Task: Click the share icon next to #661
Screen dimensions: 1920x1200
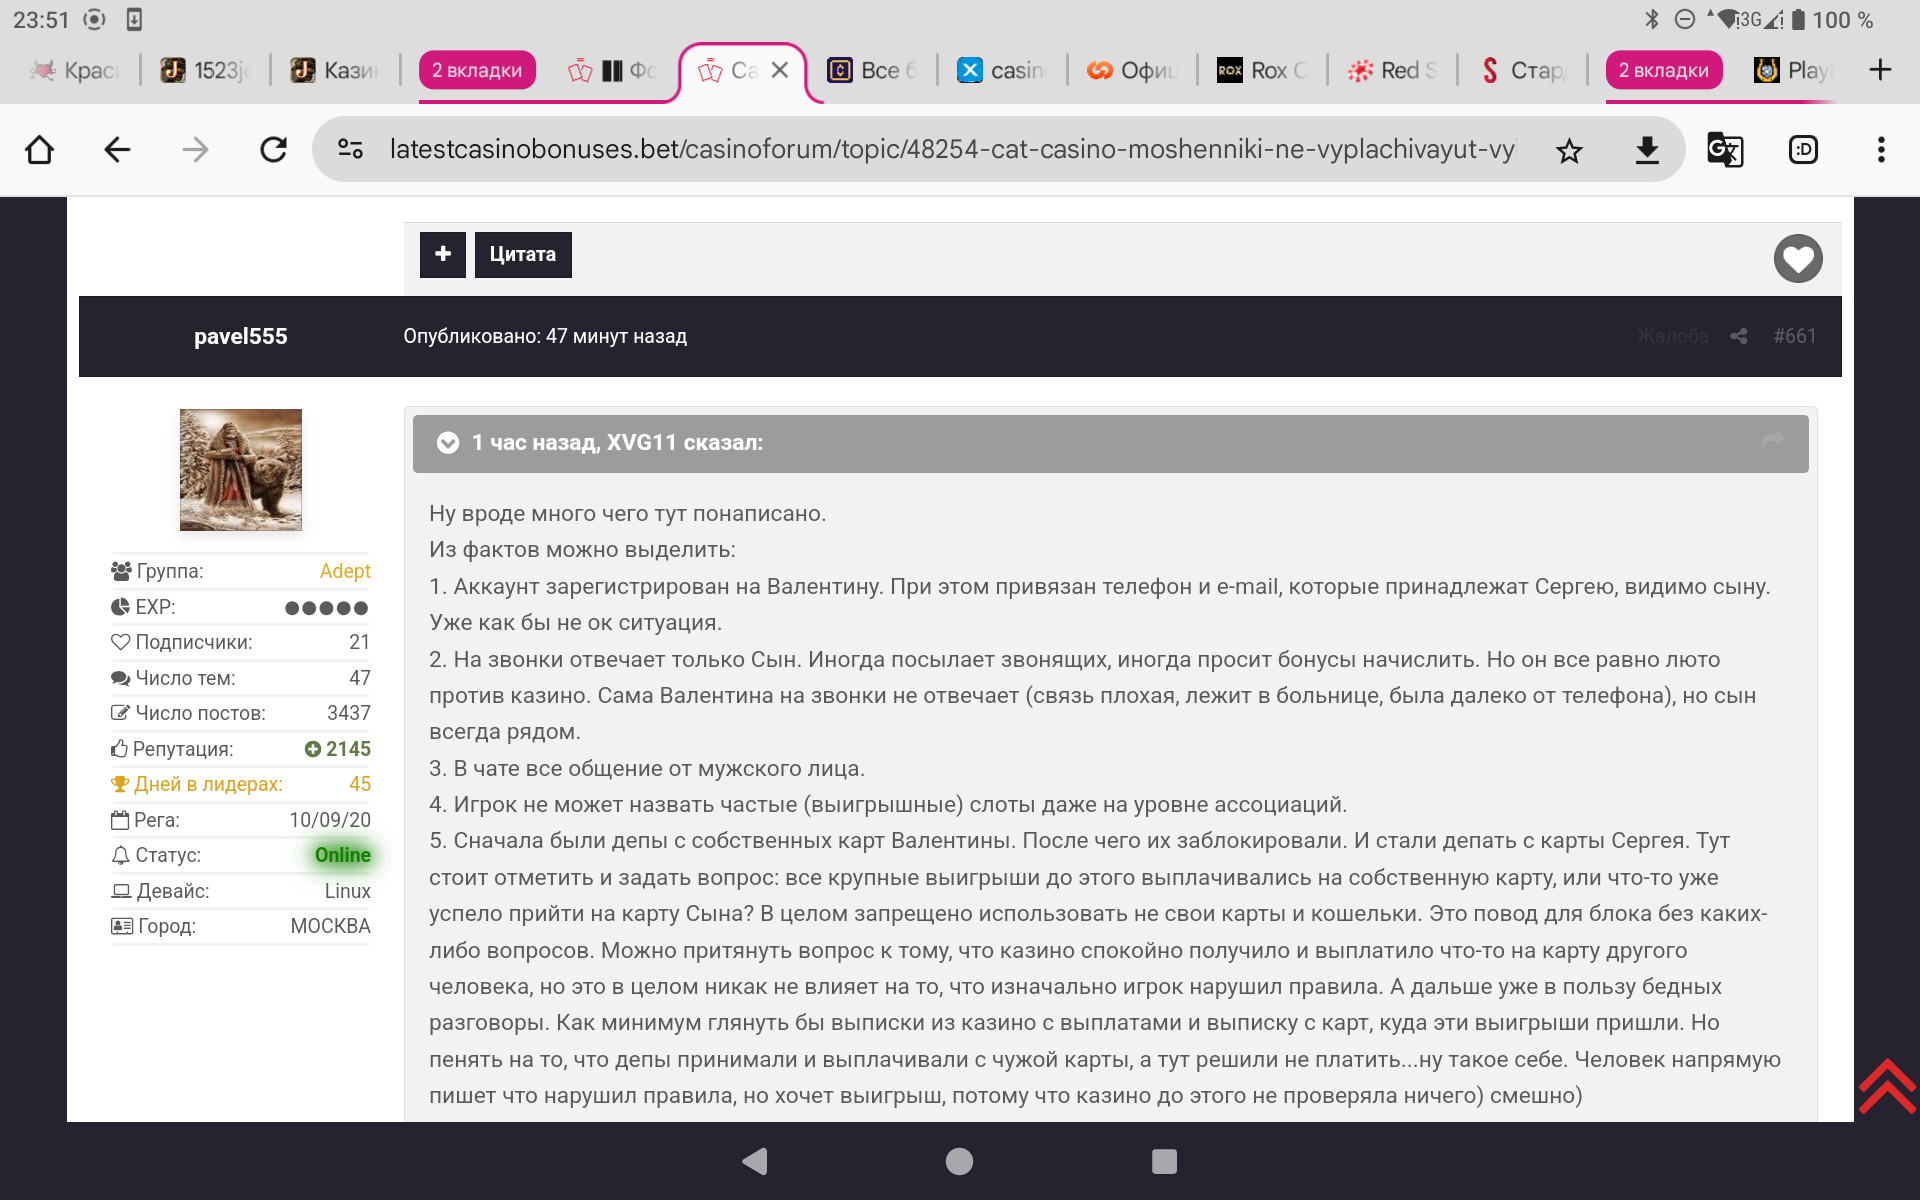Action: [x=1739, y=336]
